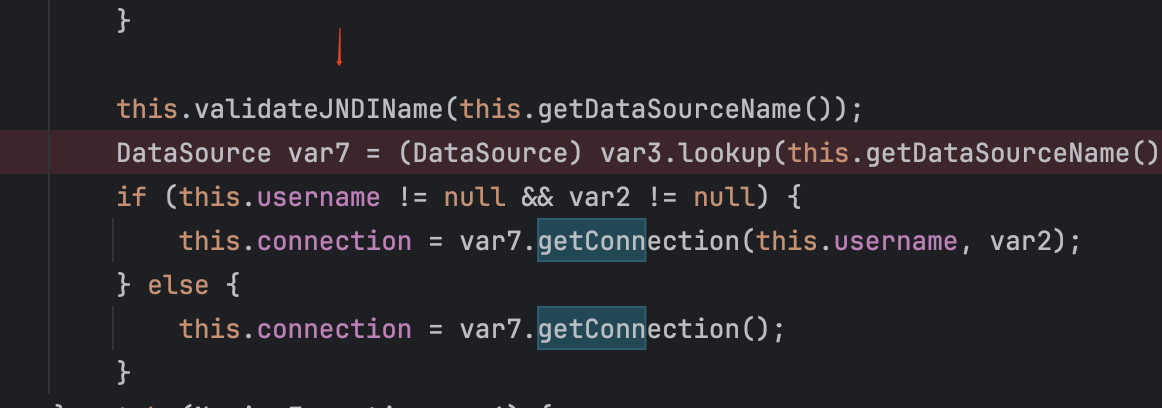Click the validateJNDIName method call

[318, 109]
